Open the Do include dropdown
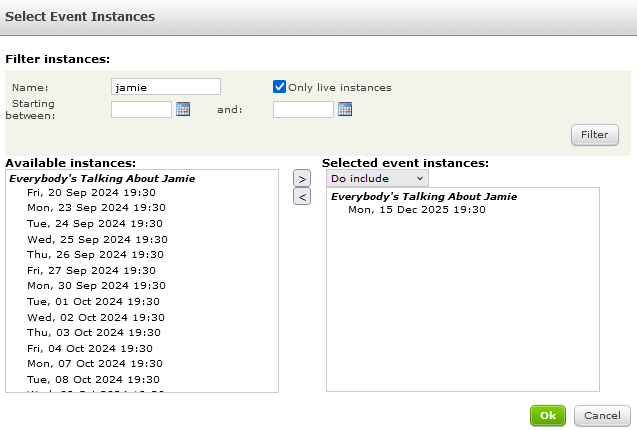The width and height of the screenshot is (637, 430). [377, 178]
